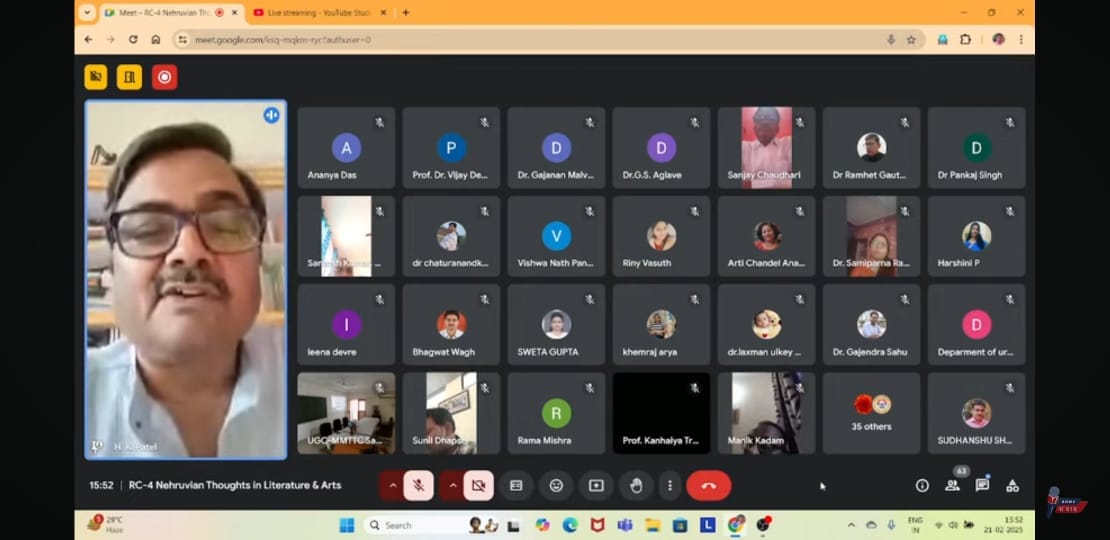Click the red recording indicator button

pos(164,77)
